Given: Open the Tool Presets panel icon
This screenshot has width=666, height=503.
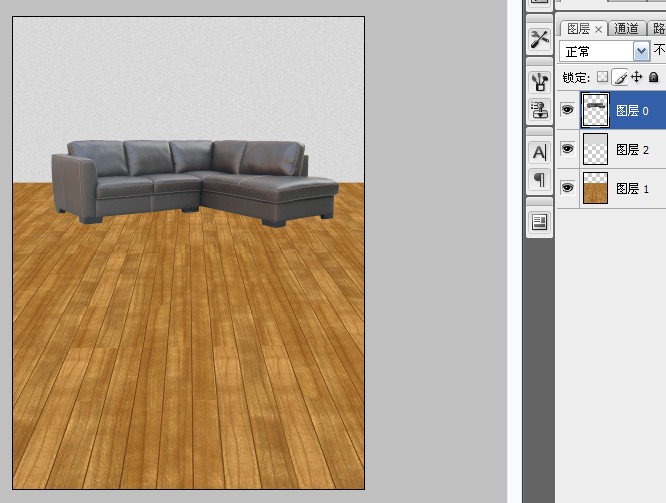Looking at the screenshot, I should [x=539, y=40].
